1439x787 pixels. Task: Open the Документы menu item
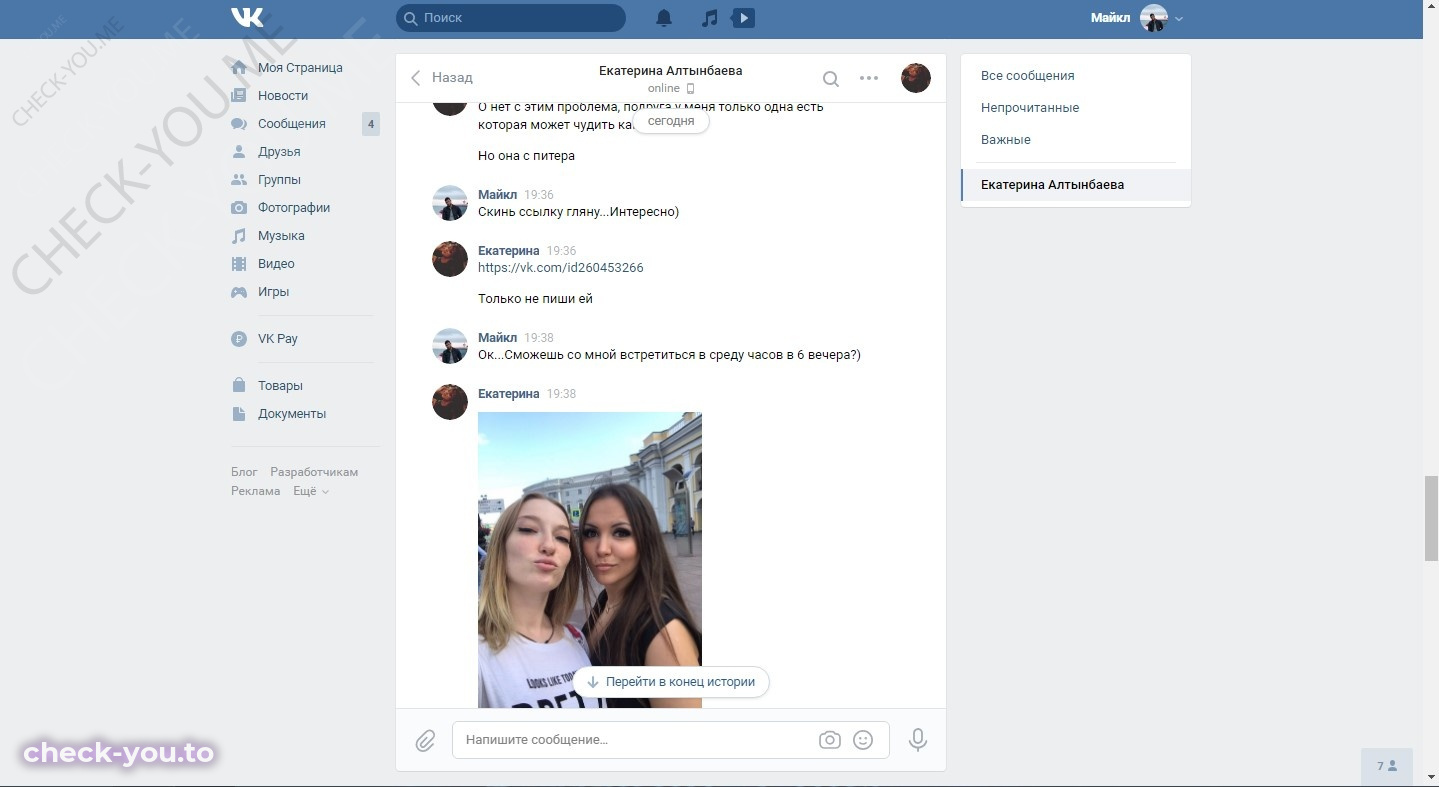click(x=292, y=414)
